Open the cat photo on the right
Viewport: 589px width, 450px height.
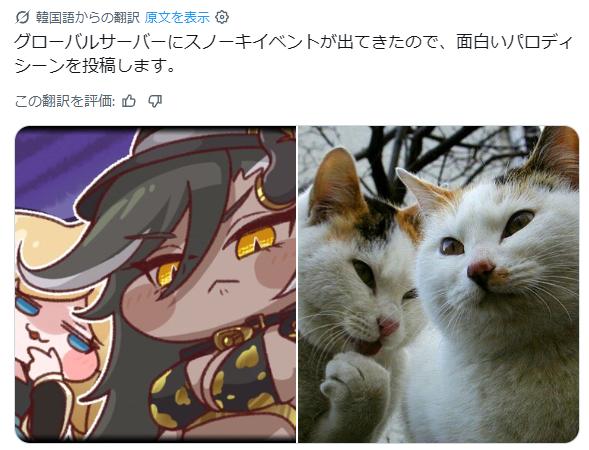pos(438,284)
